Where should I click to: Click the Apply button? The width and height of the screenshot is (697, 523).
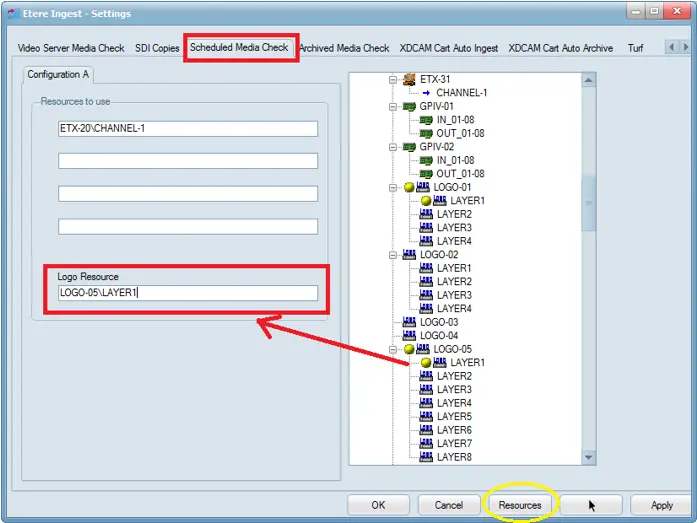click(x=661, y=505)
